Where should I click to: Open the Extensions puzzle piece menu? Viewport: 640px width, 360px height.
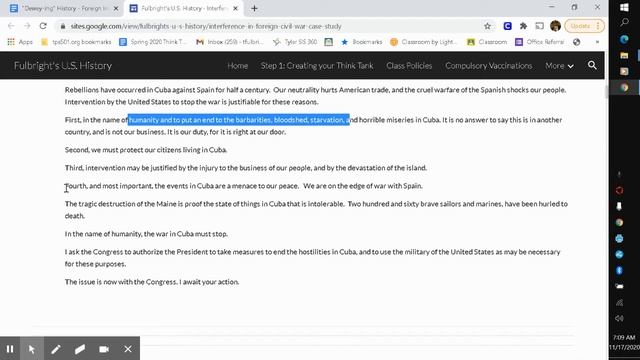(x=523, y=26)
